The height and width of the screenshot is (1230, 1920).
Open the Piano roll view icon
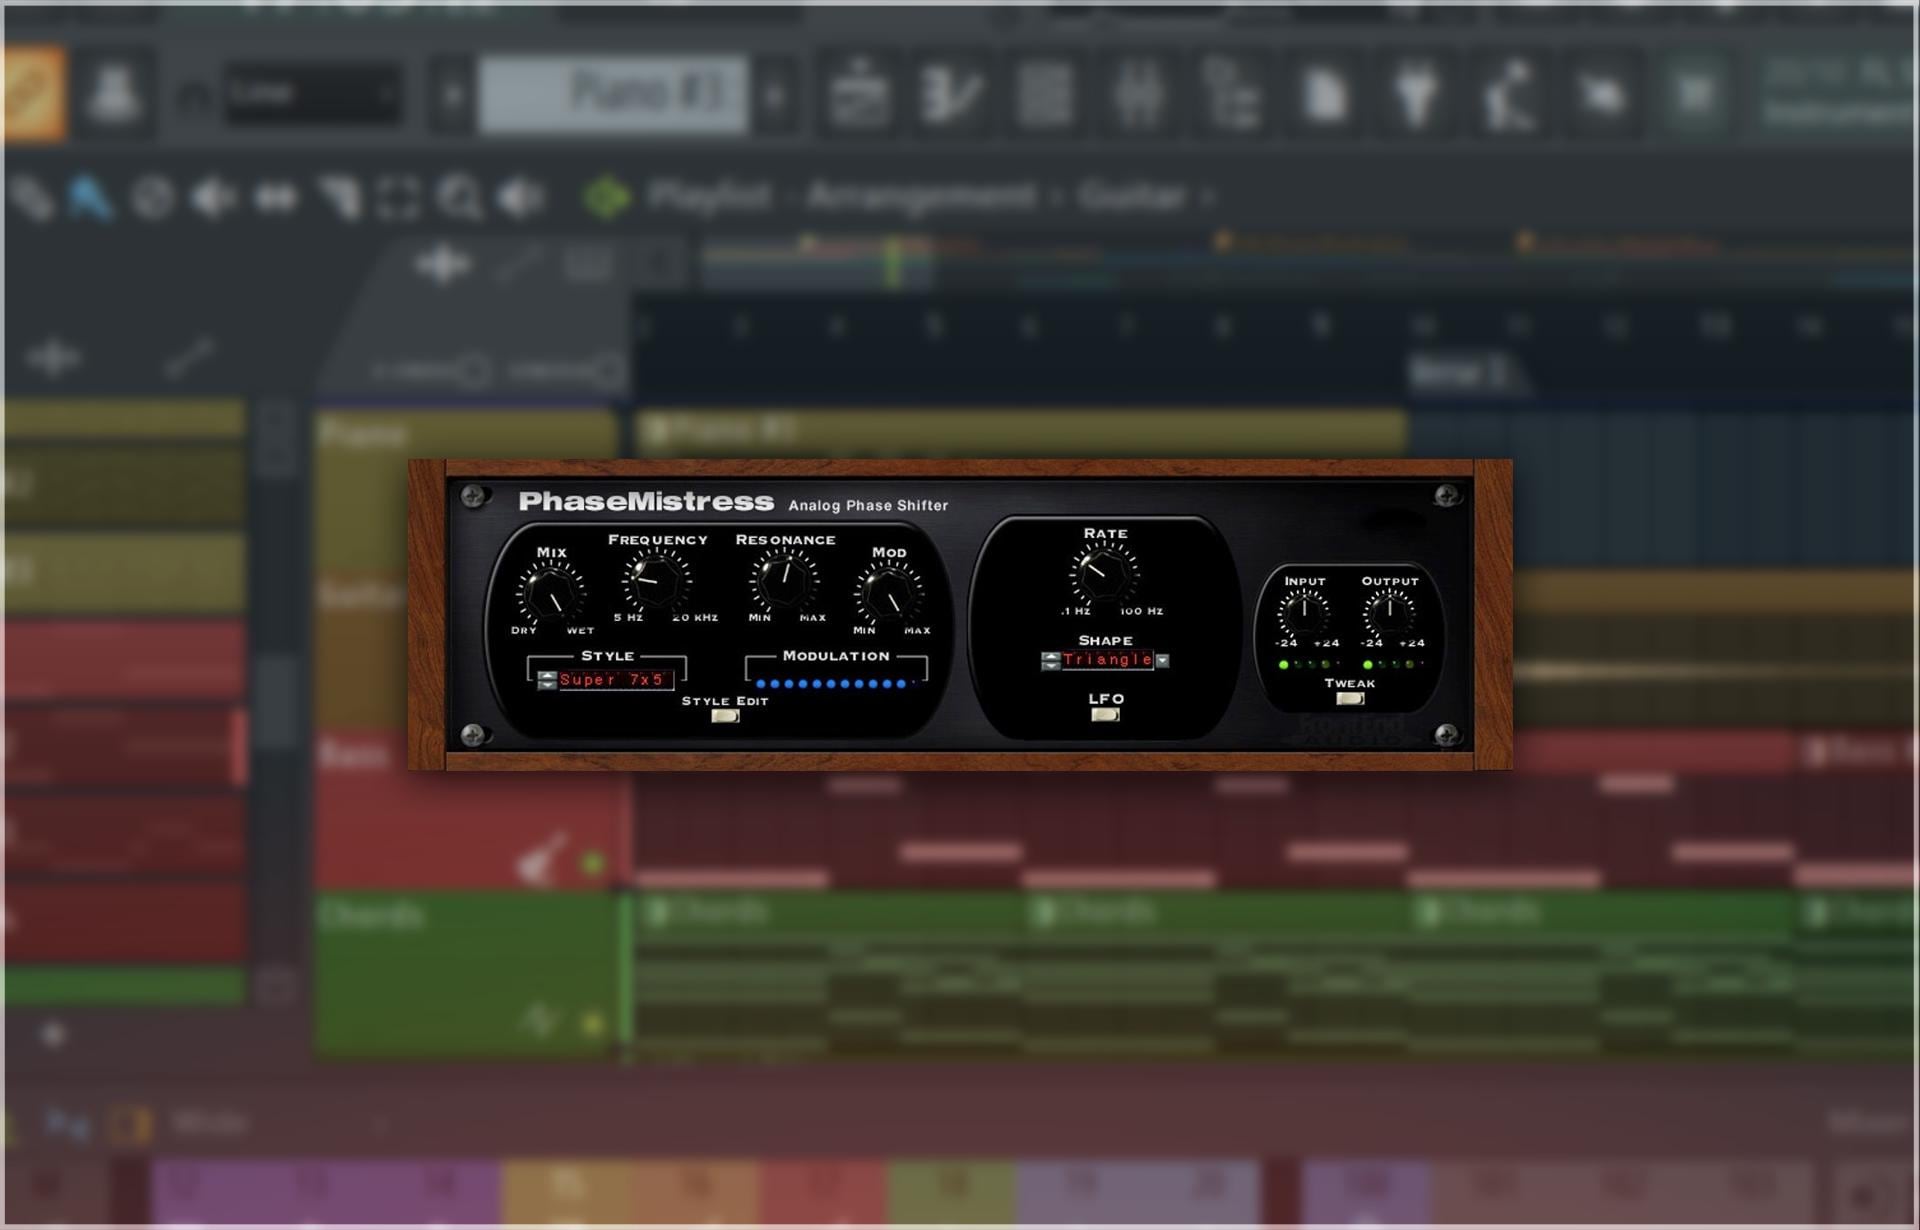point(952,95)
